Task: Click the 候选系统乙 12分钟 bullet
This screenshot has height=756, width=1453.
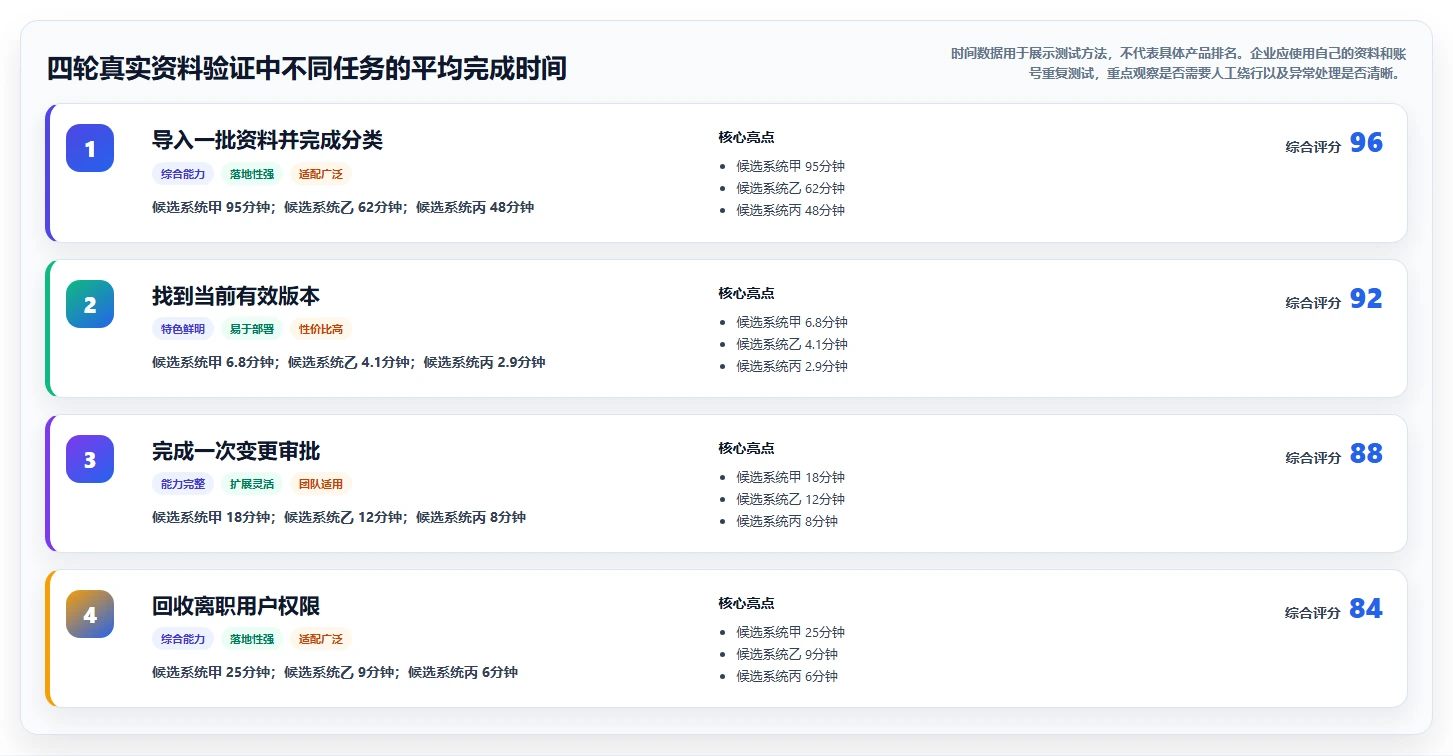Action: pyautogui.click(x=791, y=500)
